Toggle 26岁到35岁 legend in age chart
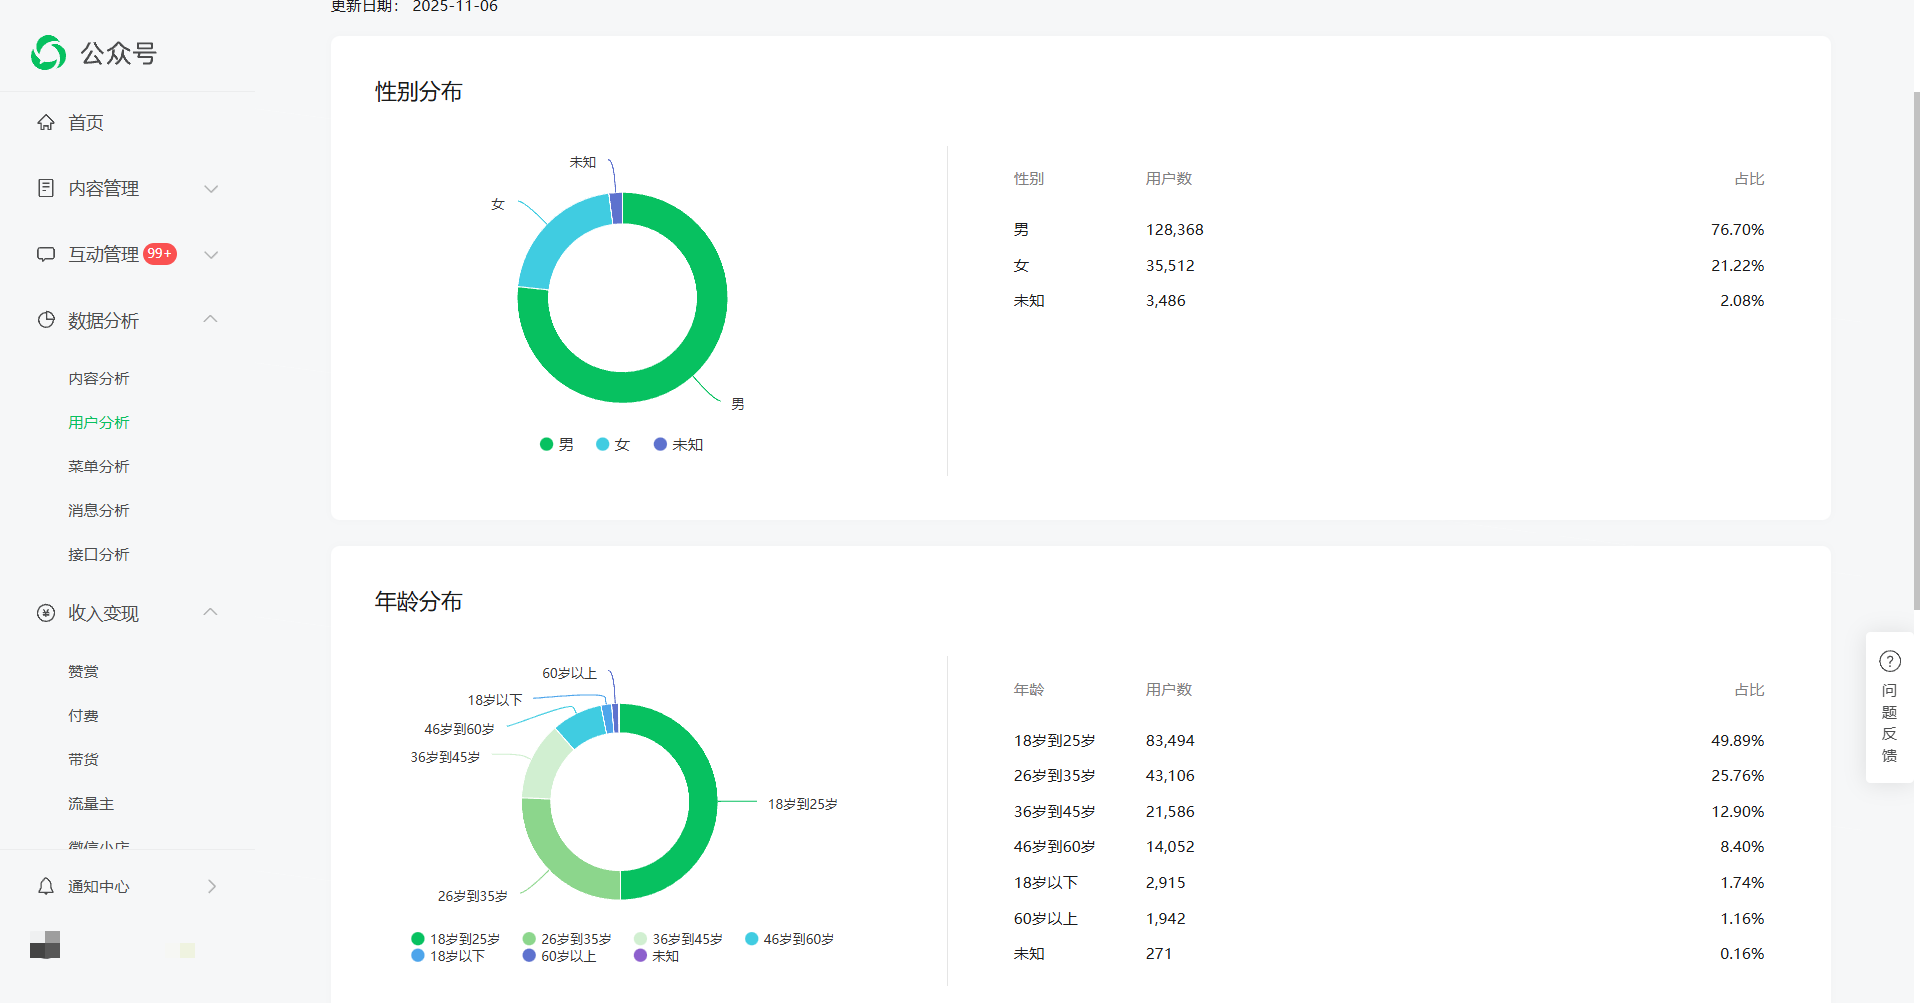Viewport: 1920px width, 1003px height. [566, 939]
